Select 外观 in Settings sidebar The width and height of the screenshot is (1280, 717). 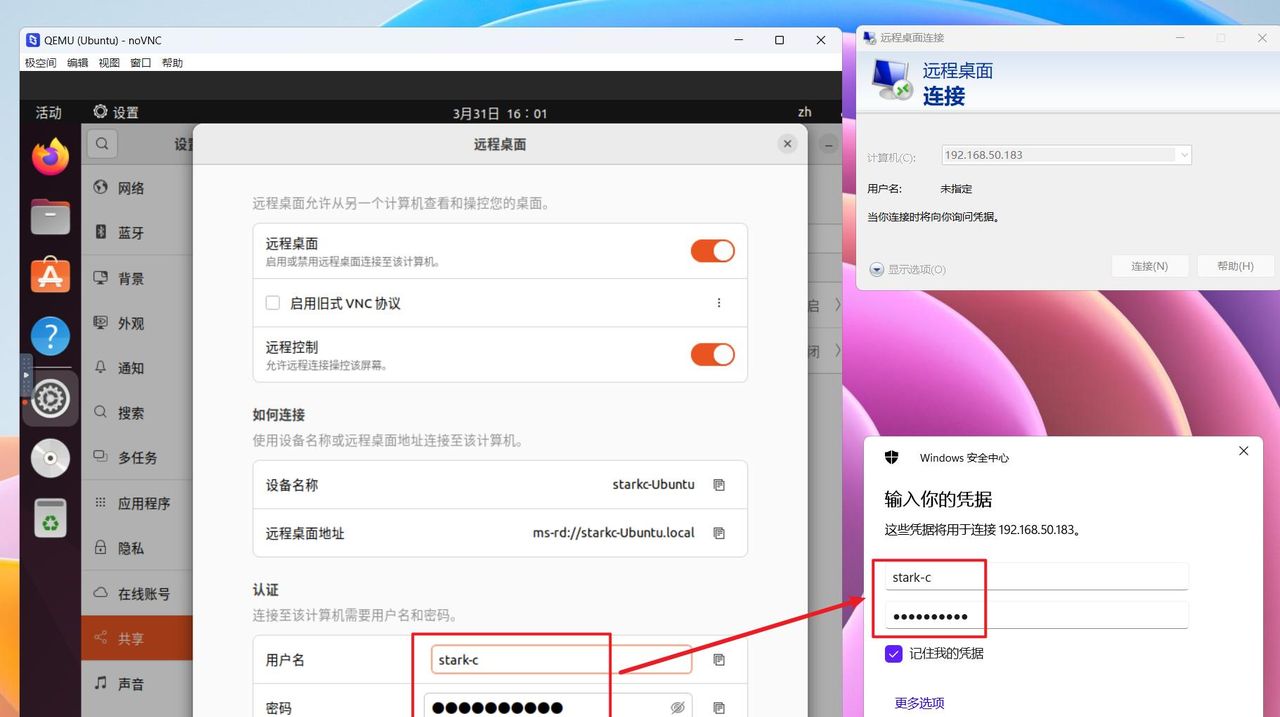(137, 323)
